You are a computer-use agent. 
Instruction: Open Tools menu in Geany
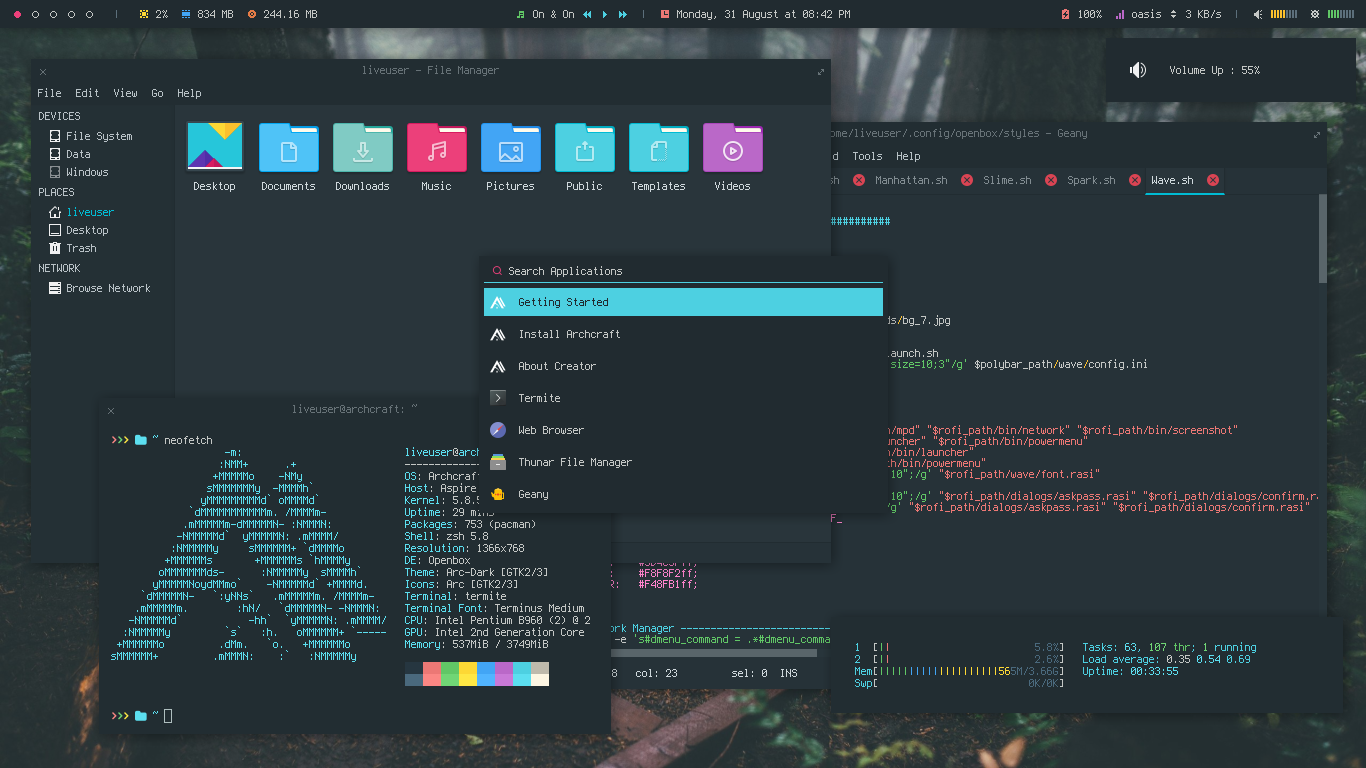coord(867,156)
